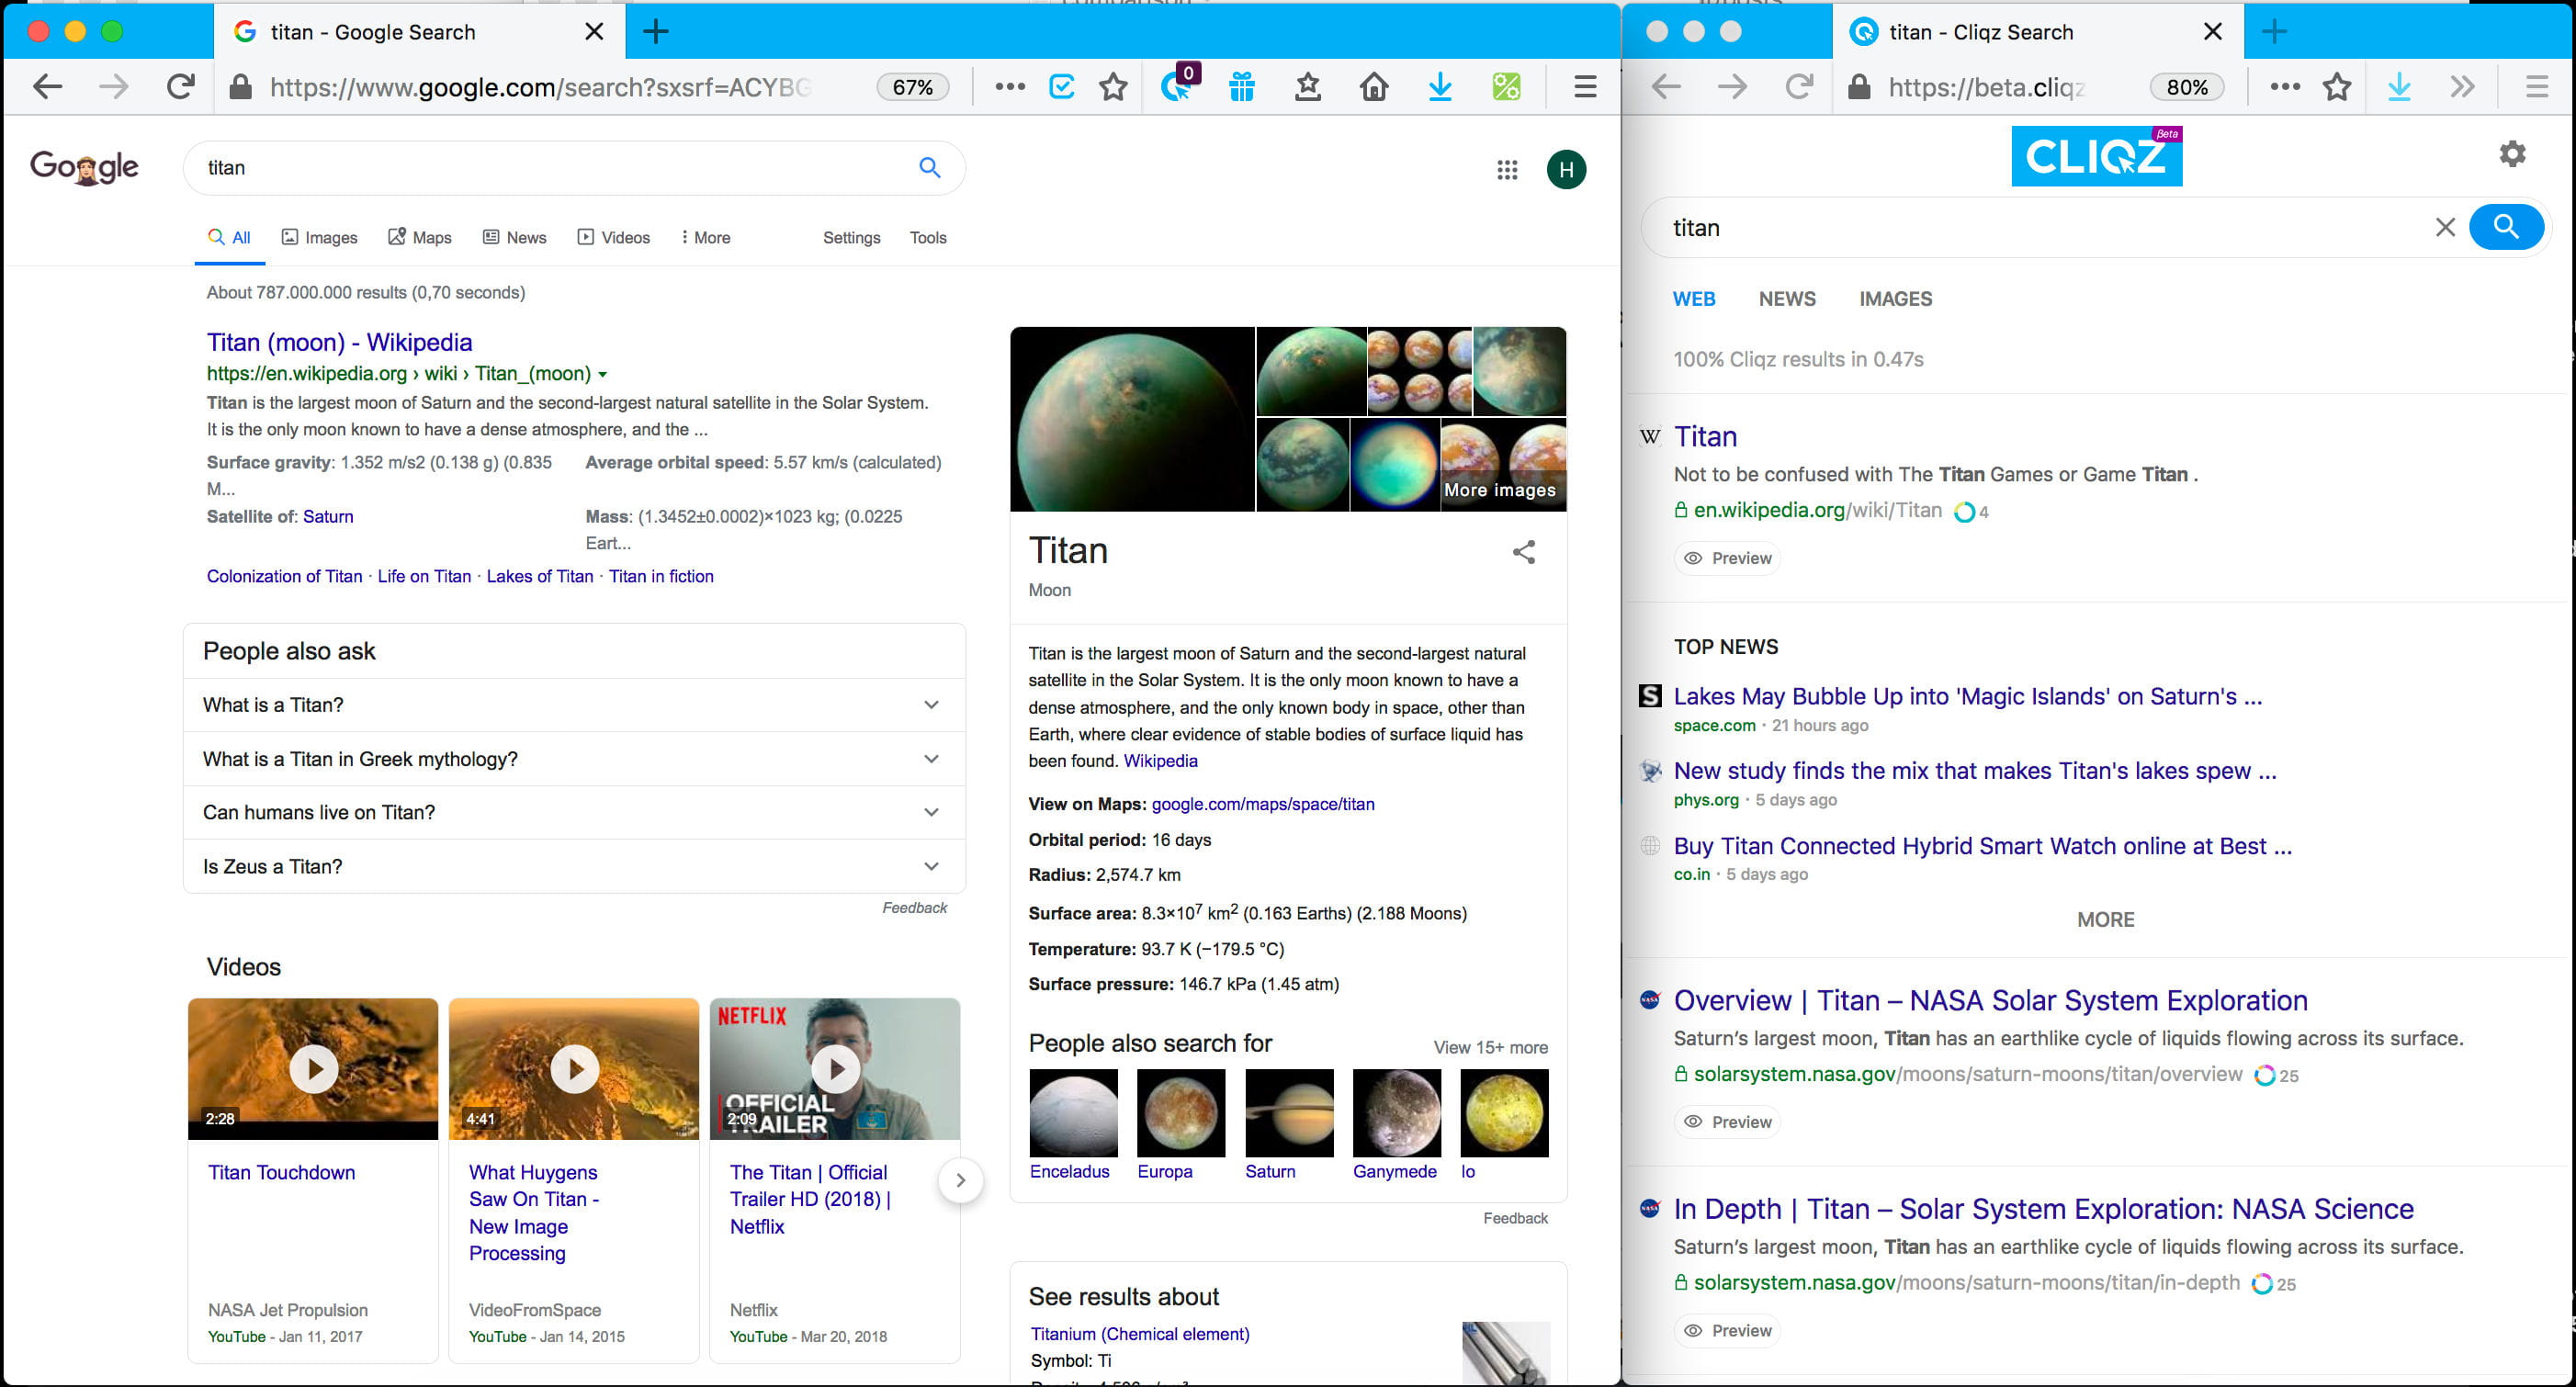This screenshot has width=2576, height=1387.
Task: Run the Cliqz search with the blue magnifier button
Action: [x=2506, y=227]
